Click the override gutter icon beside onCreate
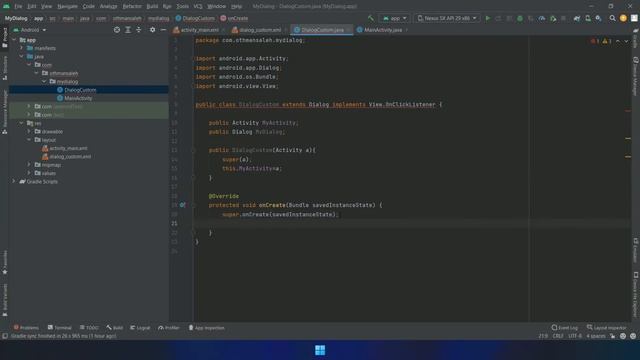The image size is (640, 360). [x=182, y=205]
